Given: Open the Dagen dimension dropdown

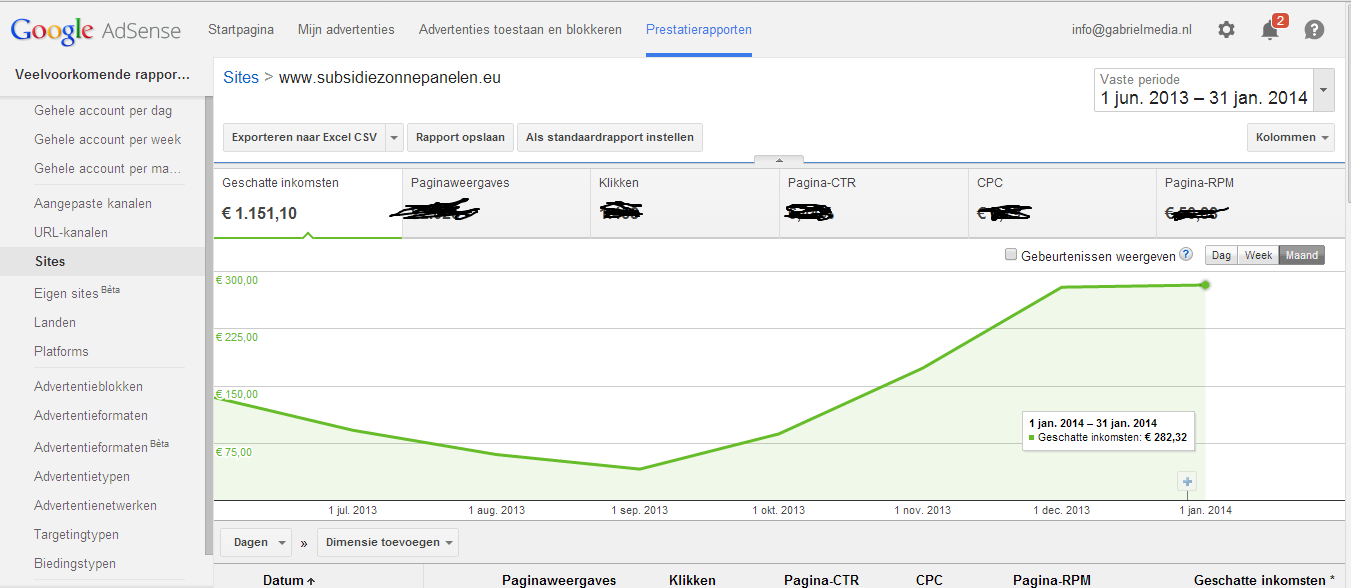Looking at the screenshot, I should pyautogui.click(x=256, y=543).
